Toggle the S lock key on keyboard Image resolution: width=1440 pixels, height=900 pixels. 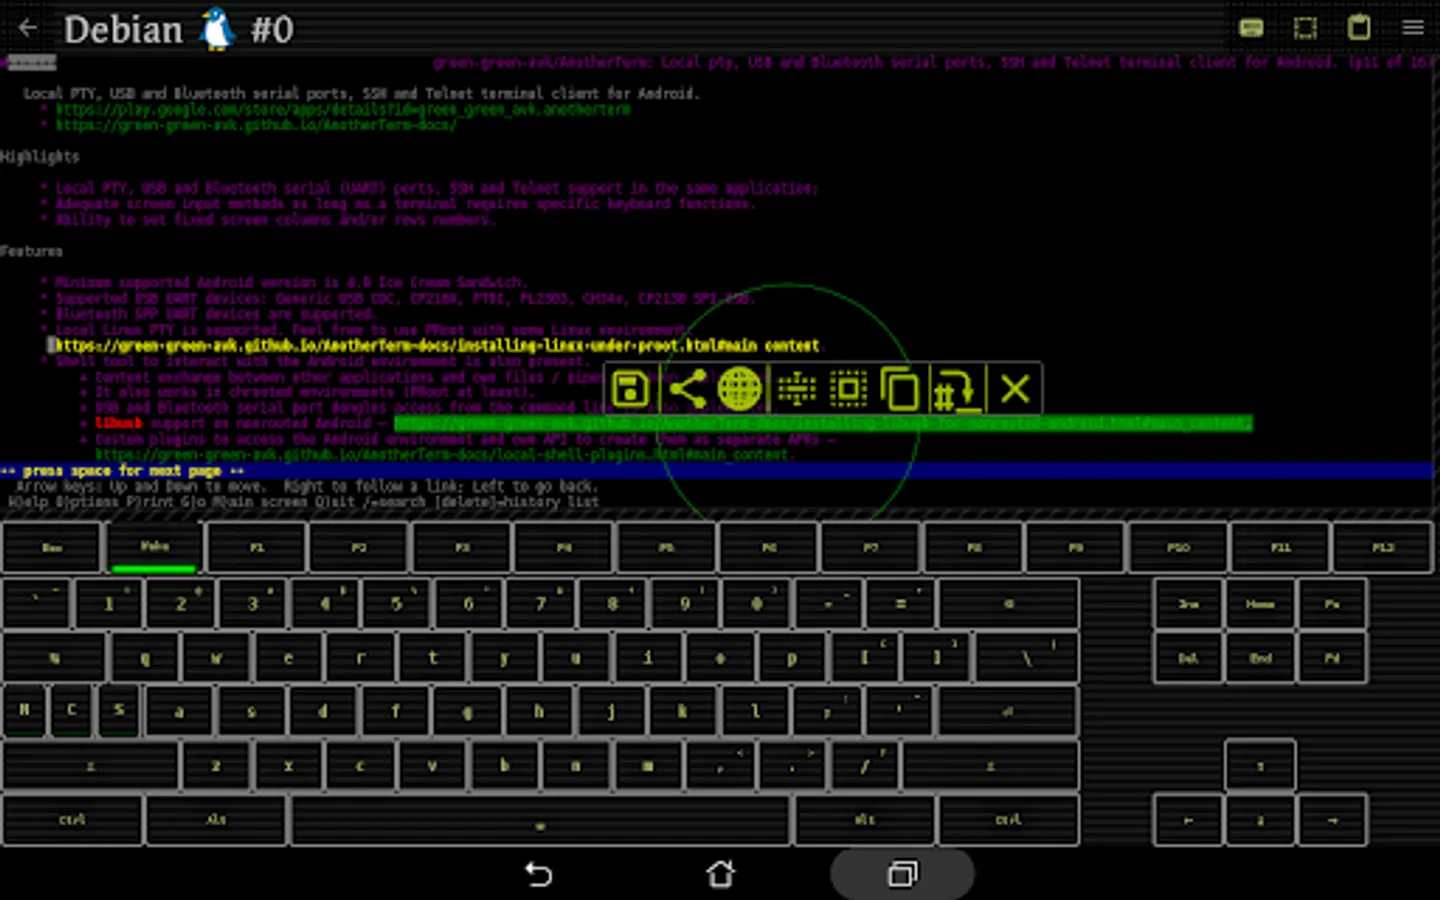(x=118, y=710)
